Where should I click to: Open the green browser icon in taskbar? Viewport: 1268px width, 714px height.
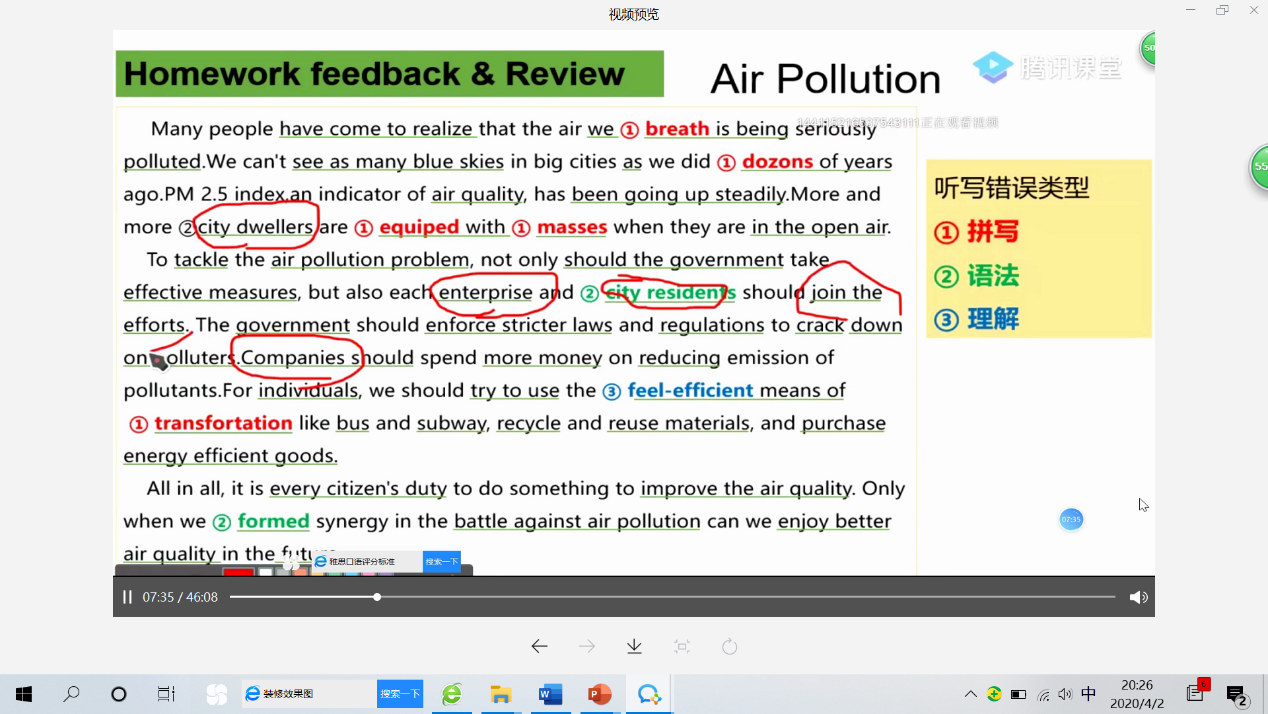coord(452,694)
